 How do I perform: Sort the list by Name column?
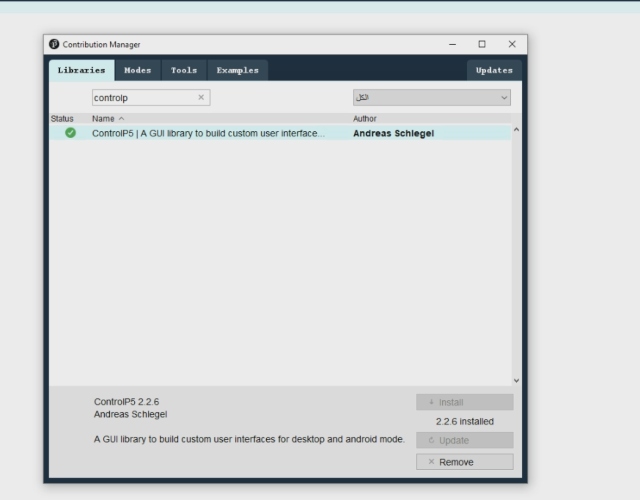(103, 119)
